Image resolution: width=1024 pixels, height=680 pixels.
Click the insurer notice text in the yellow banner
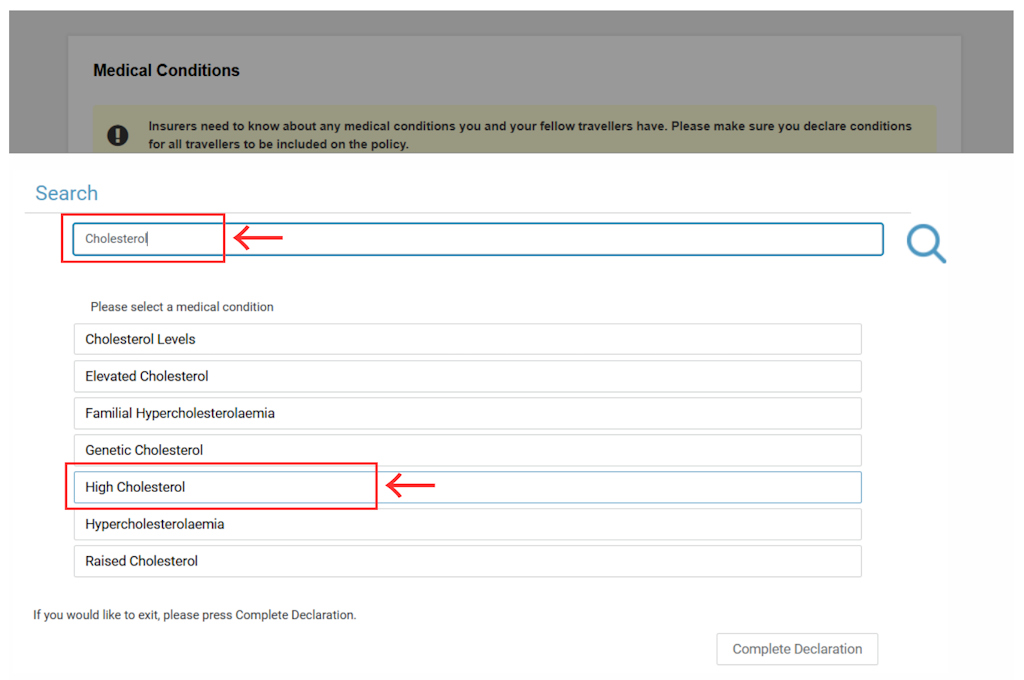(x=530, y=135)
